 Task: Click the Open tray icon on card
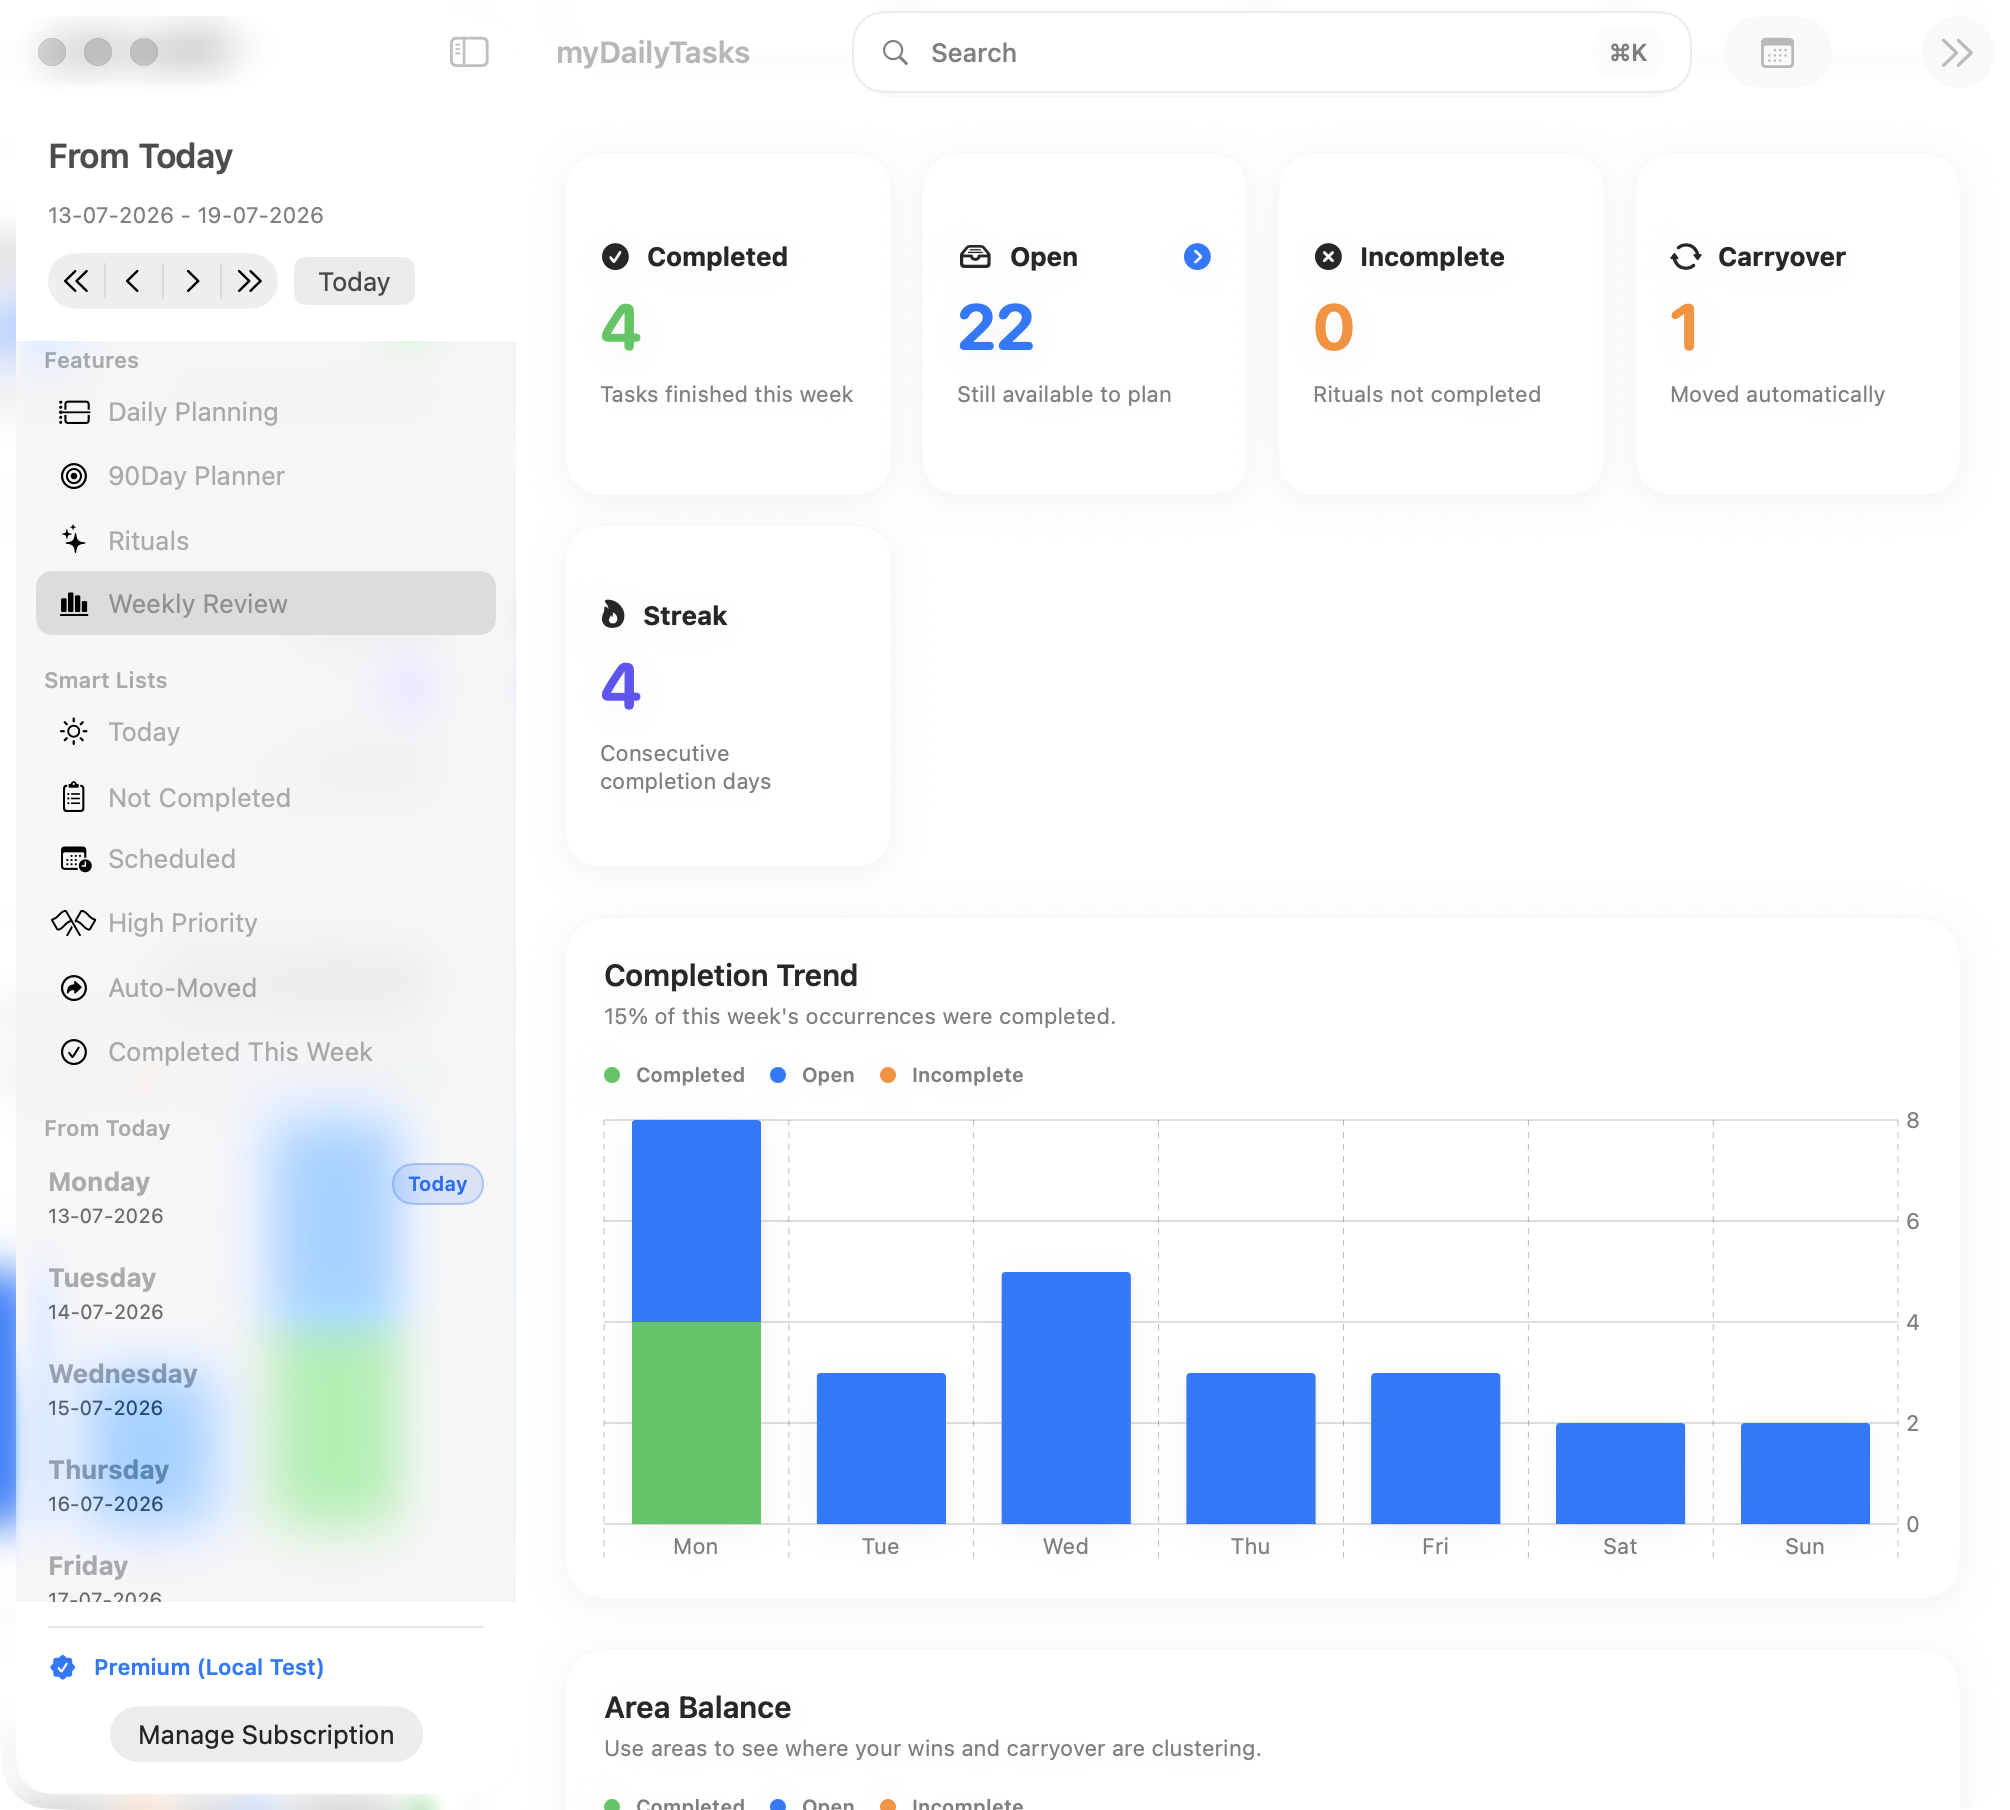975,257
